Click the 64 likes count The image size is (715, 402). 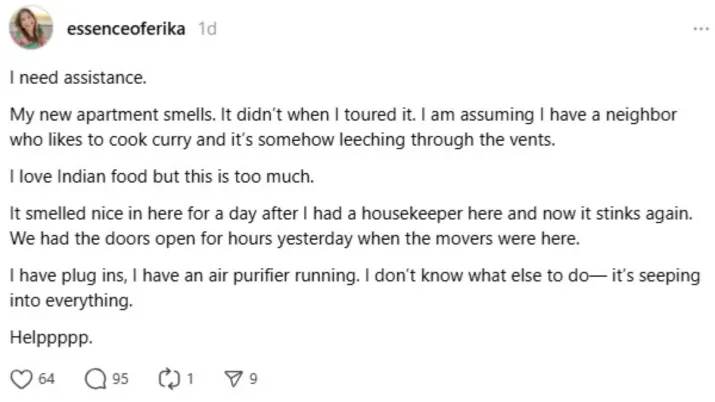[x=46, y=379]
